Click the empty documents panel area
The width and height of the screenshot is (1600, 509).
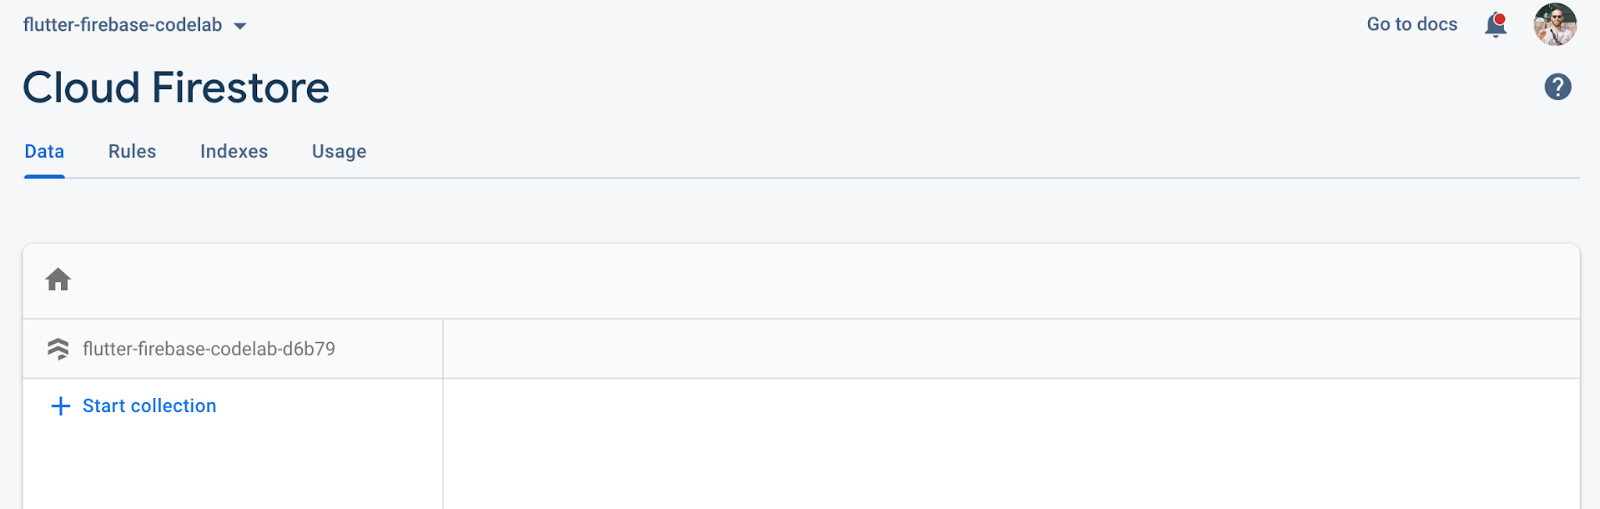click(x=1010, y=444)
